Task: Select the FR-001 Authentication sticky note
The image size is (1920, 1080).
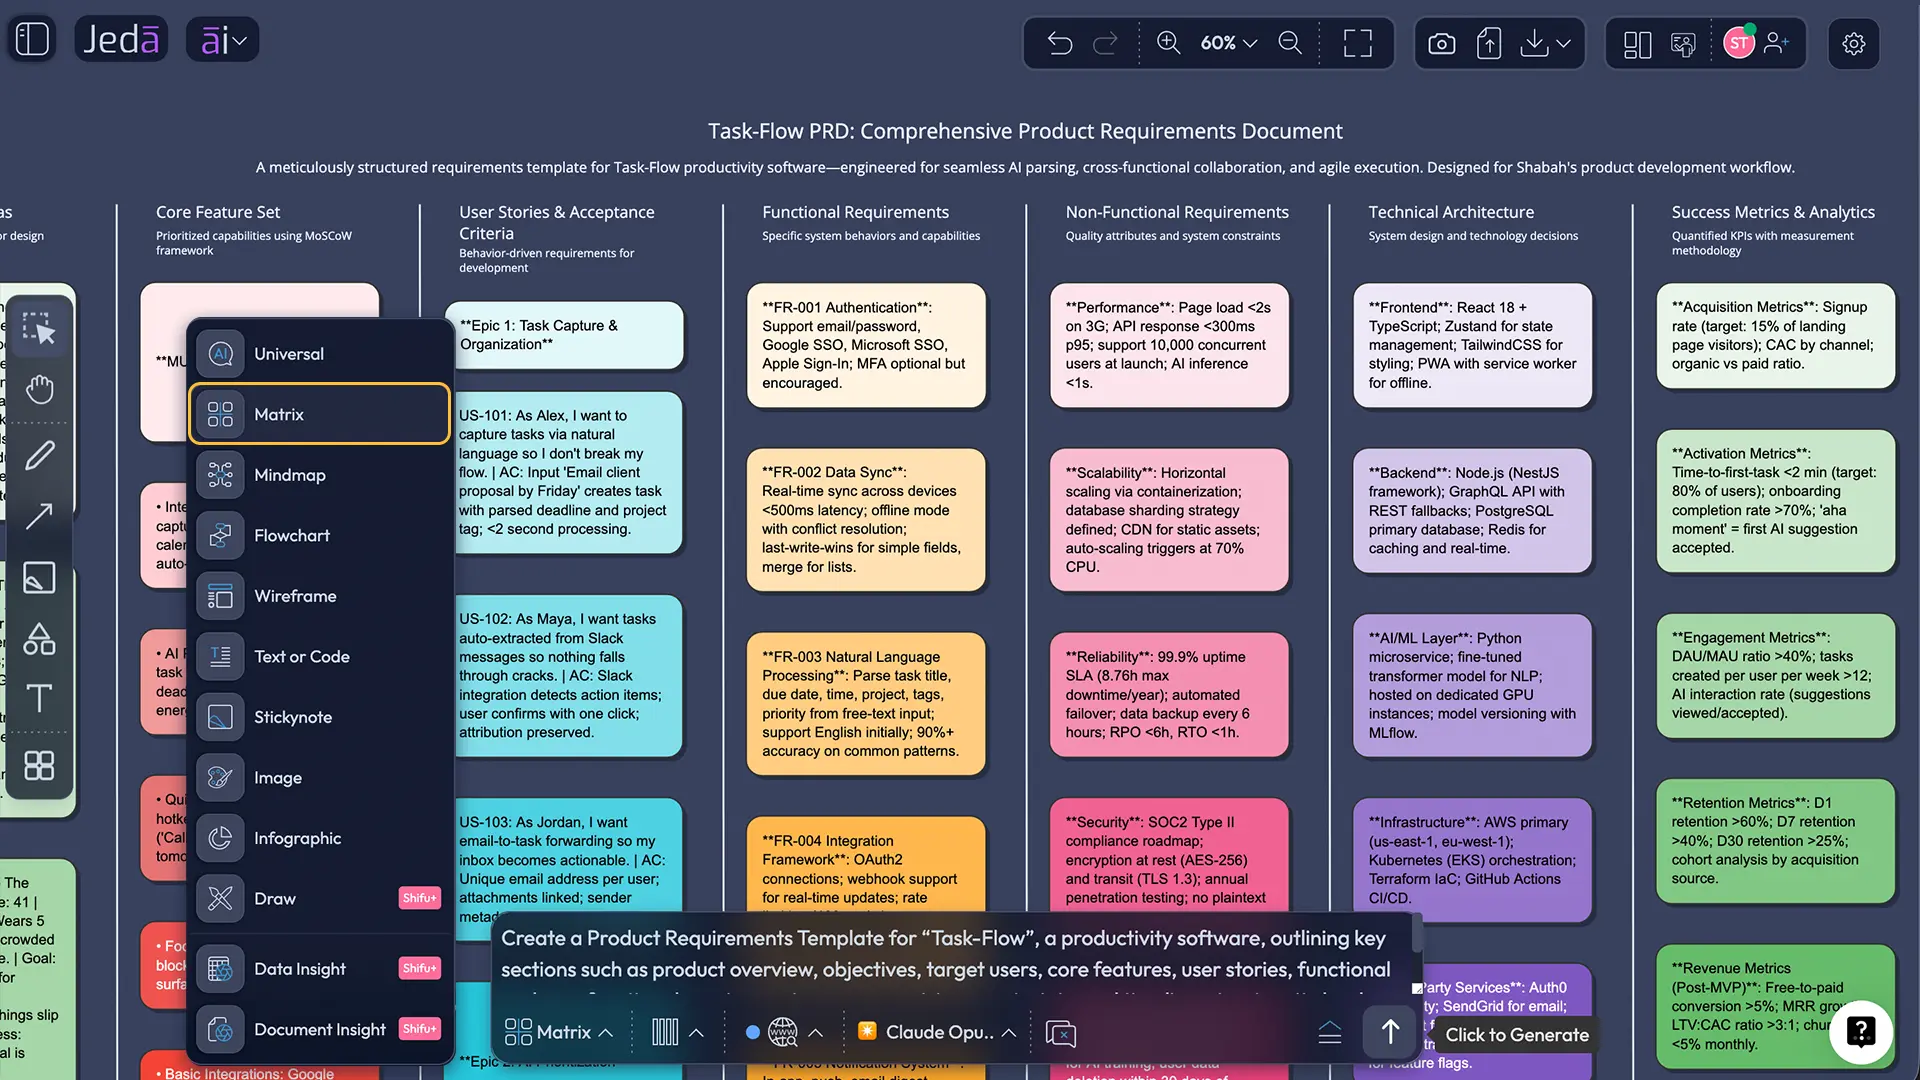Action: [866, 346]
